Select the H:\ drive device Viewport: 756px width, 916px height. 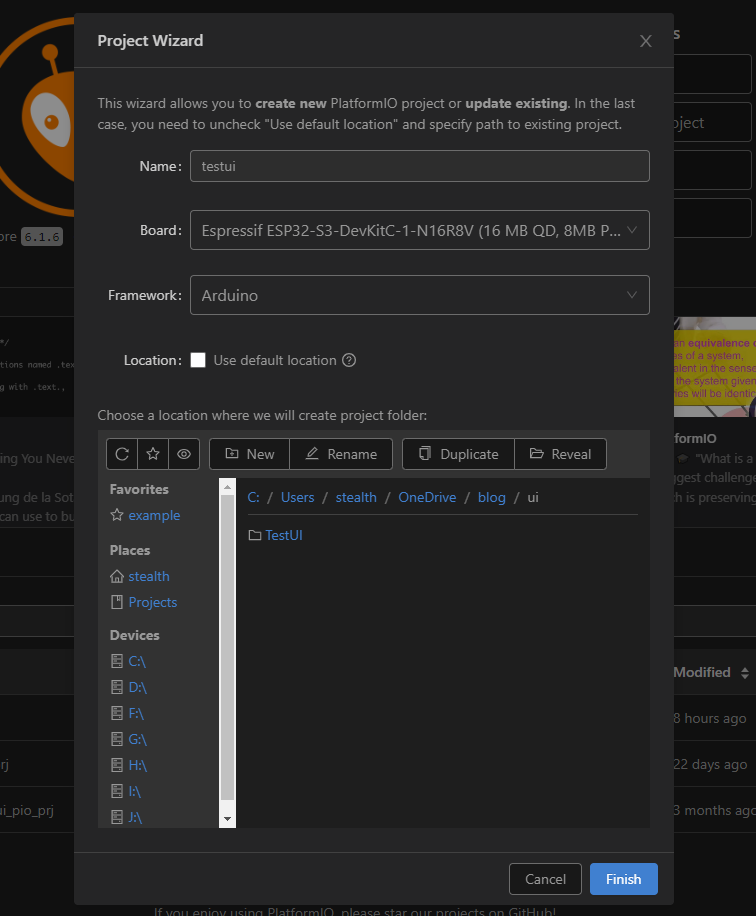tap(137, 765)
